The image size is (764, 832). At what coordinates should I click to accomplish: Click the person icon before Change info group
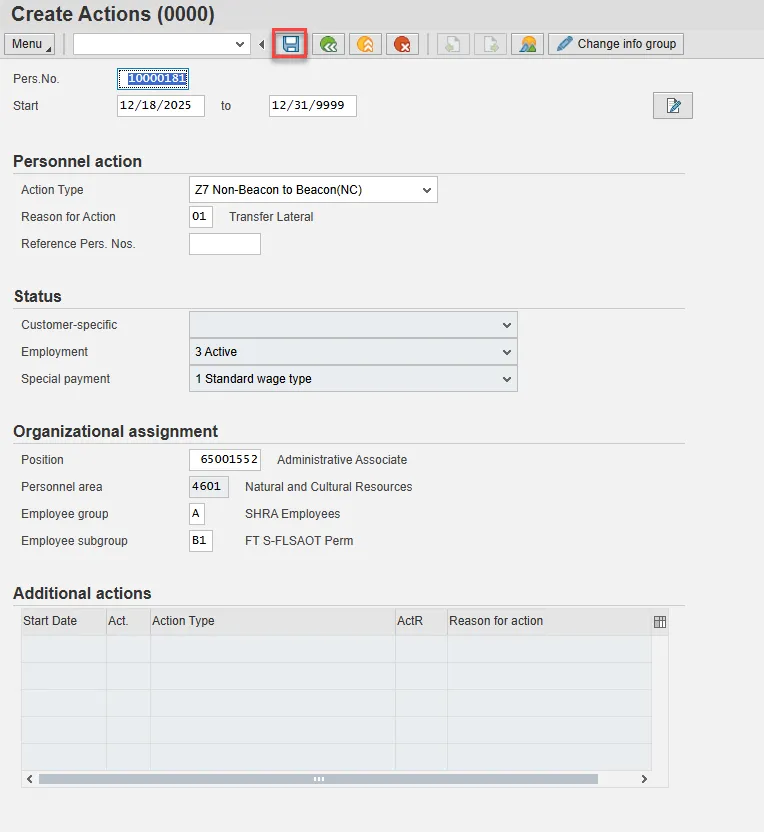coord(527,44)
